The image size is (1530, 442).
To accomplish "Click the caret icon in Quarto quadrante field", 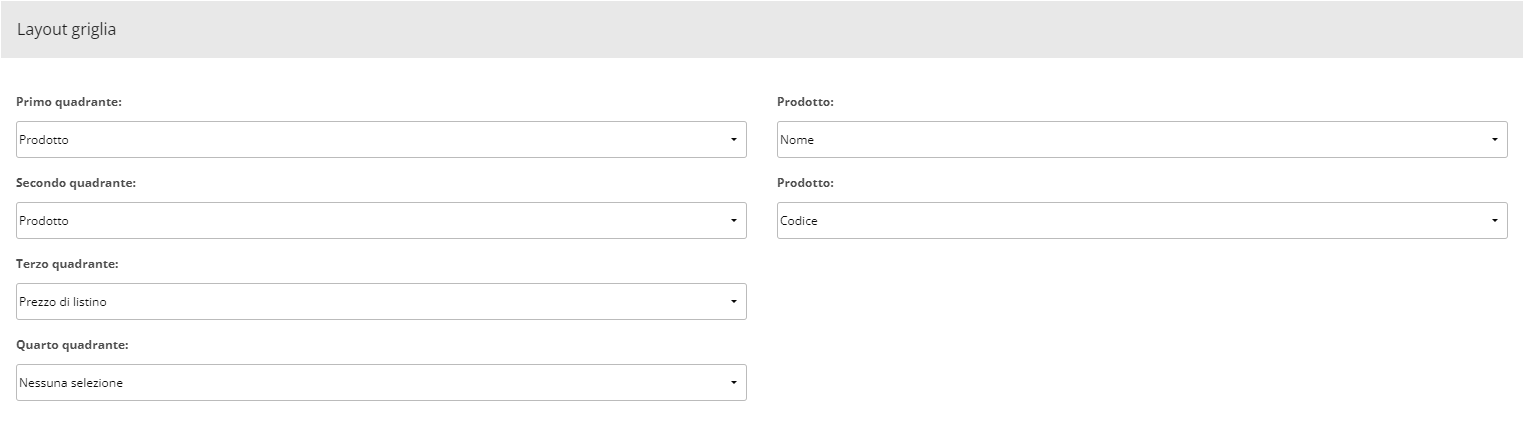I will coord(733,383).
